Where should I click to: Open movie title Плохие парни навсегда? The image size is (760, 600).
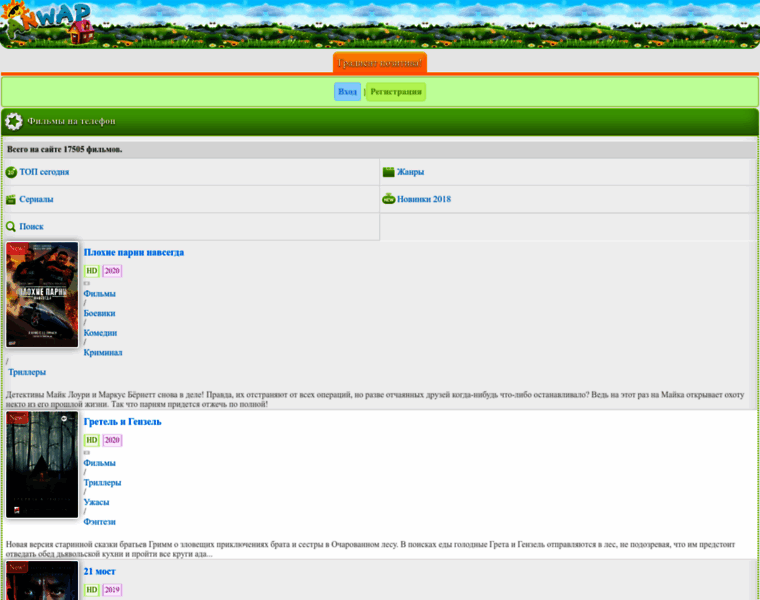(134, 253)
